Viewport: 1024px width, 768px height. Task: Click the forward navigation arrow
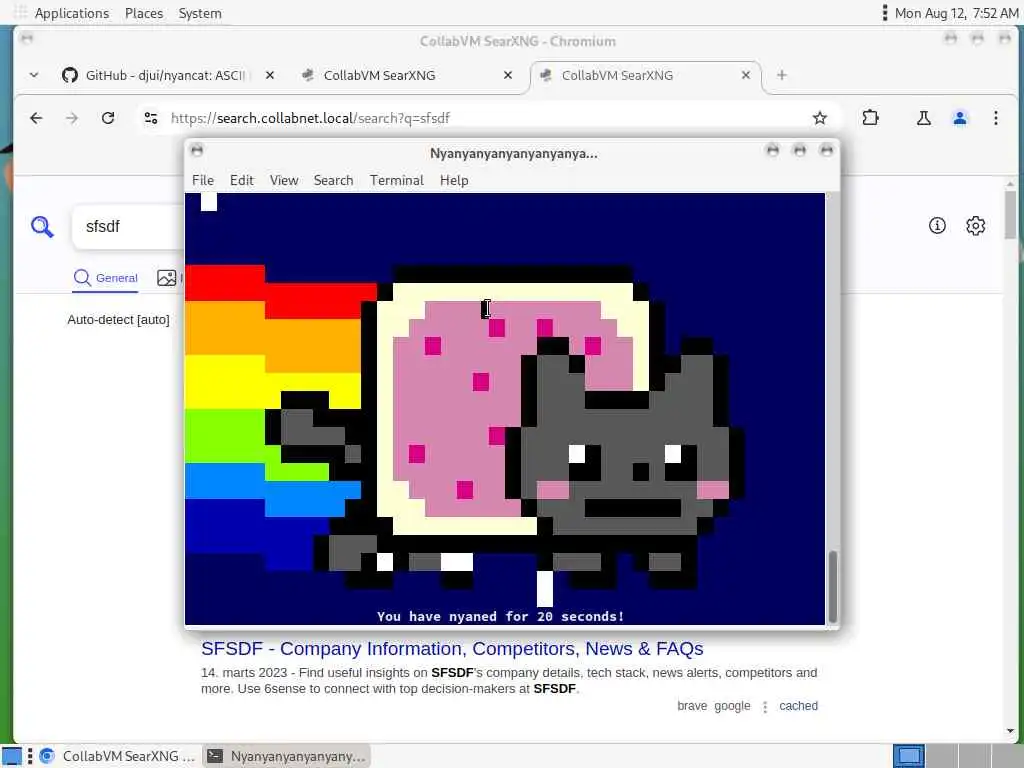pyautogui.click(x=72, y=118)
